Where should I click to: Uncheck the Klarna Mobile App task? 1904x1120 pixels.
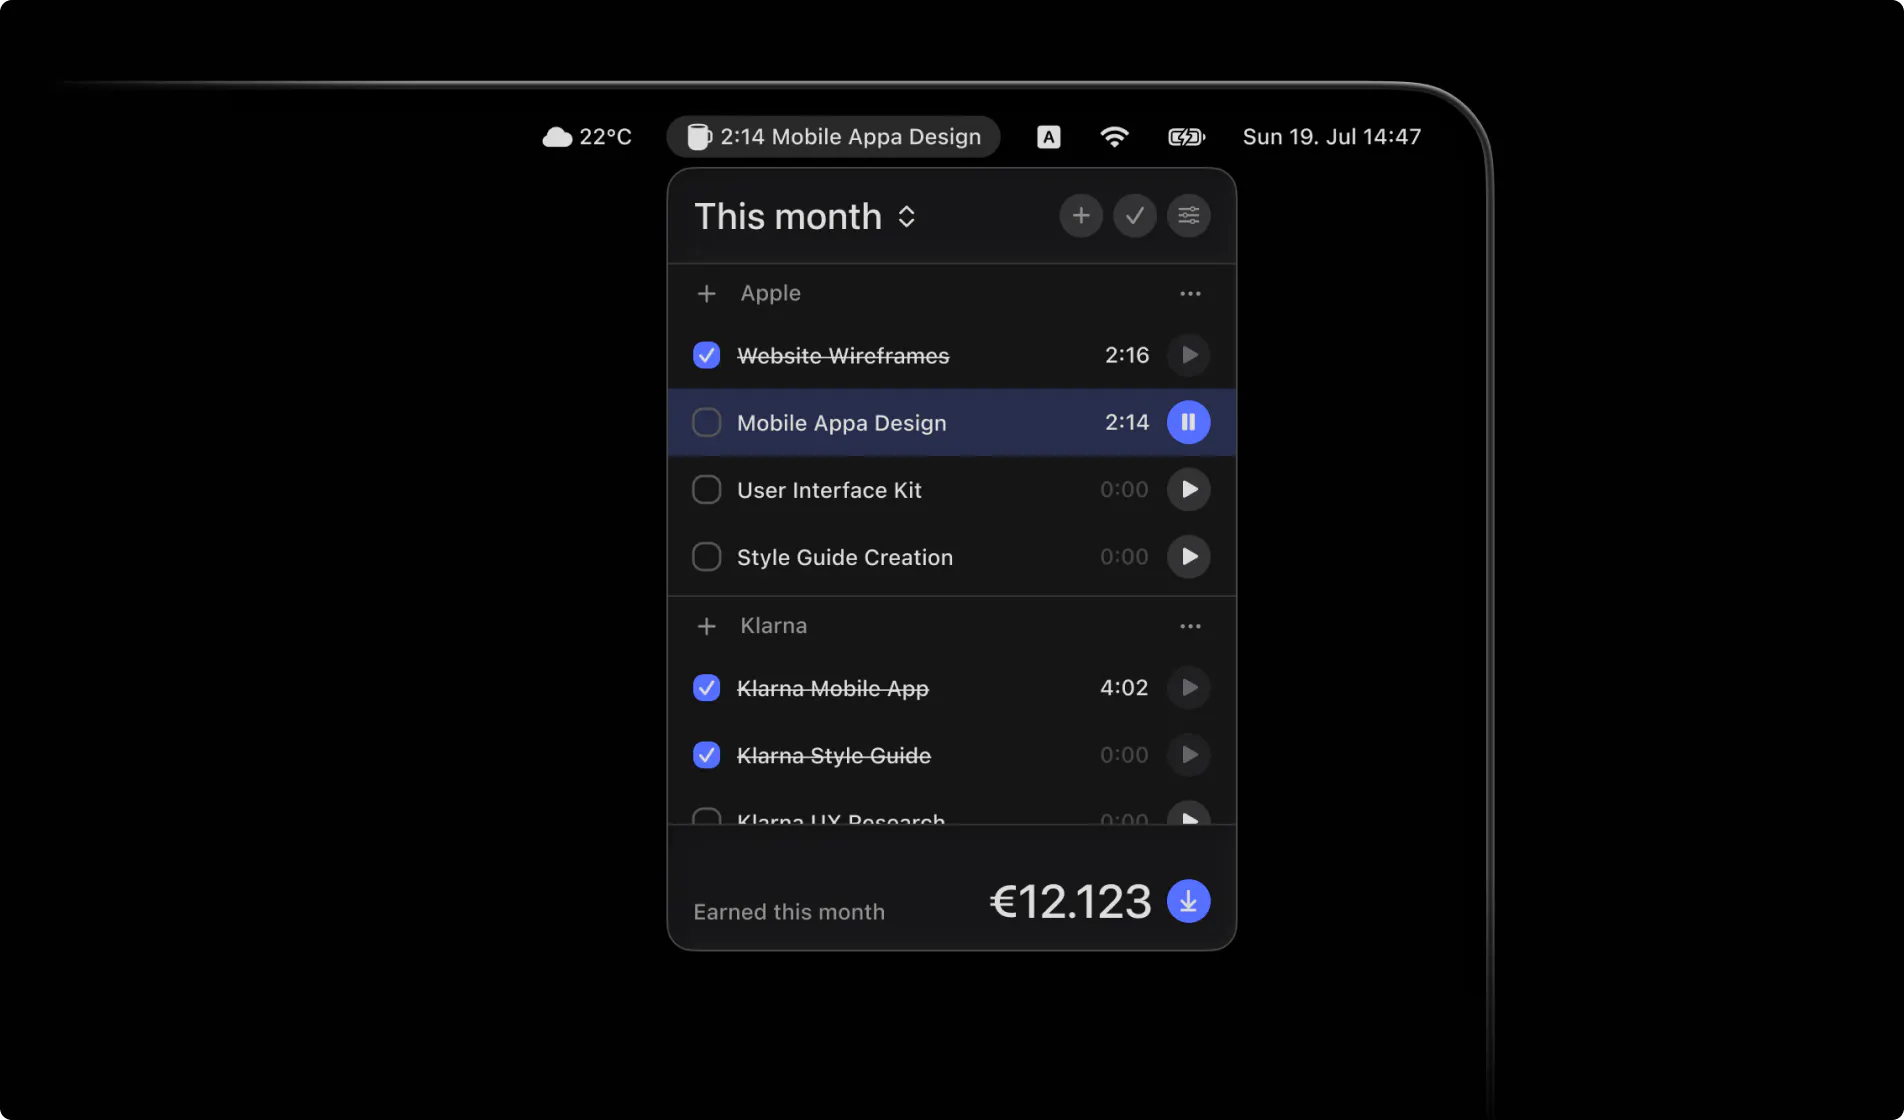(x=707, y=688)
